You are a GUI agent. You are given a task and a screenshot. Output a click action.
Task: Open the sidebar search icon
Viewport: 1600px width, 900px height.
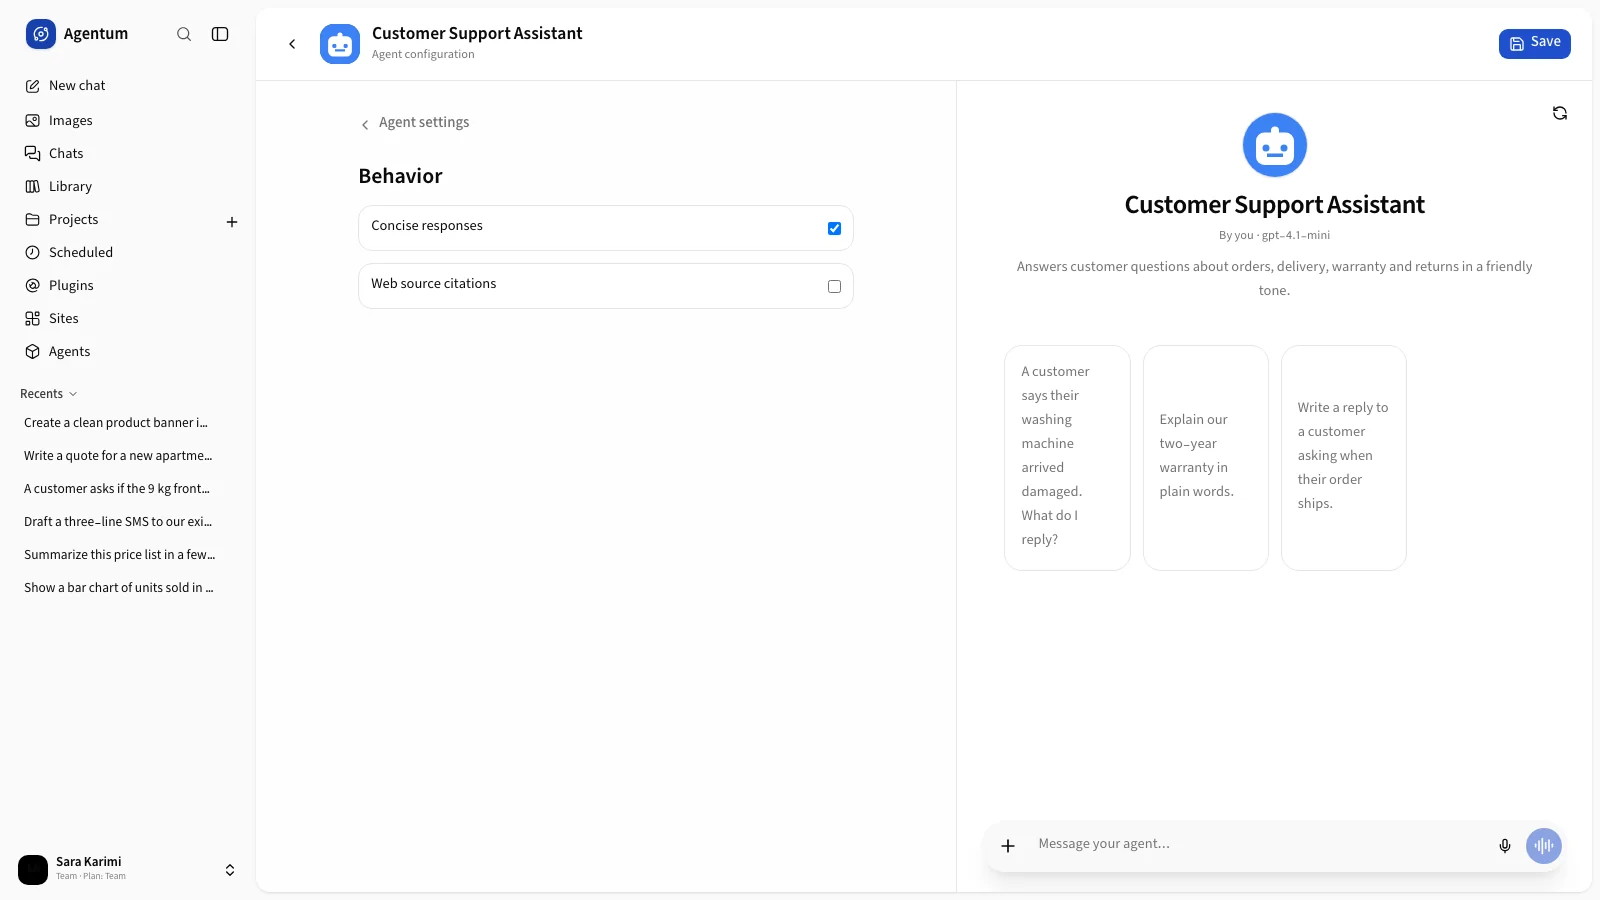point(184,34)
